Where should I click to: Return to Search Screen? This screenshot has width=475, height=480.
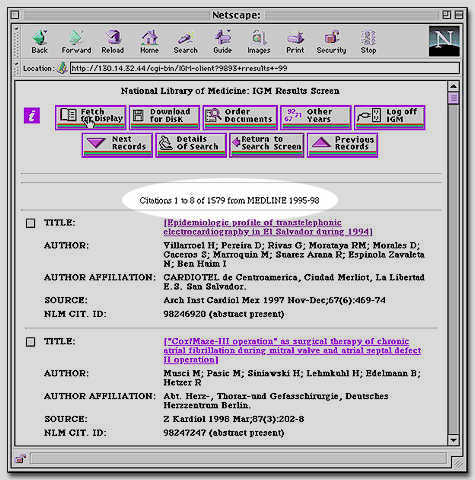click(x=267, y=145)
